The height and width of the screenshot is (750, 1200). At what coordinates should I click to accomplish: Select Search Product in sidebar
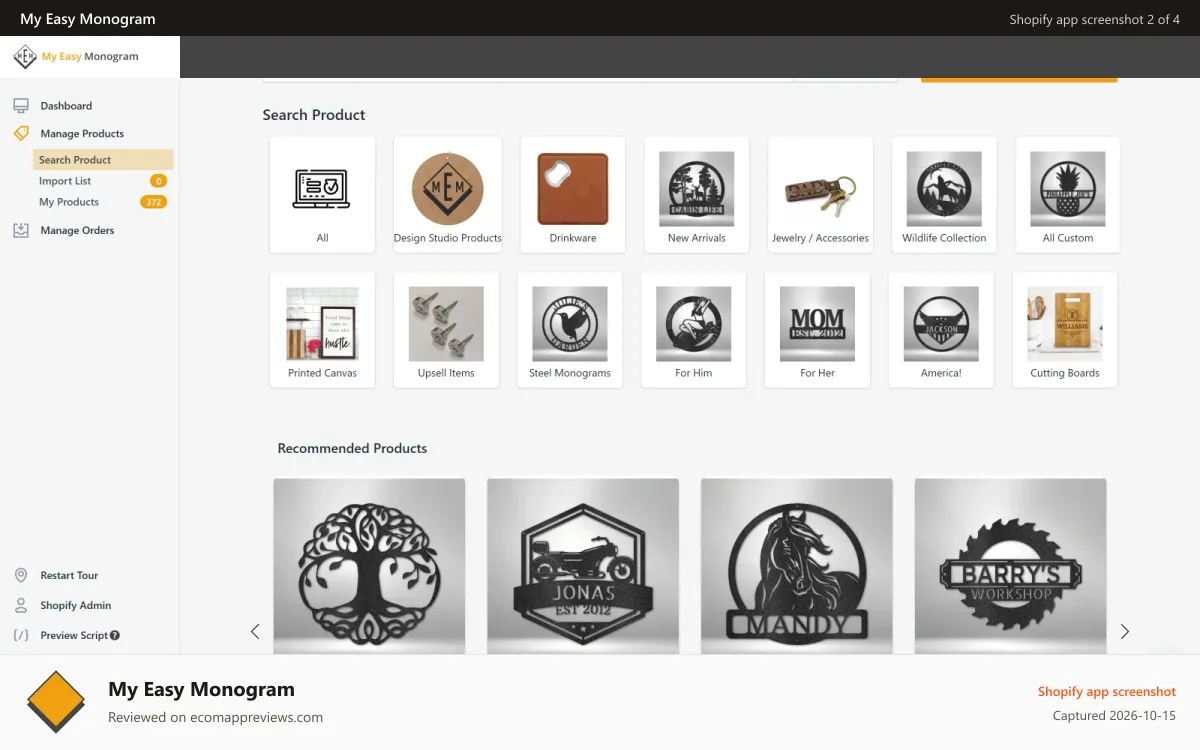103,160
